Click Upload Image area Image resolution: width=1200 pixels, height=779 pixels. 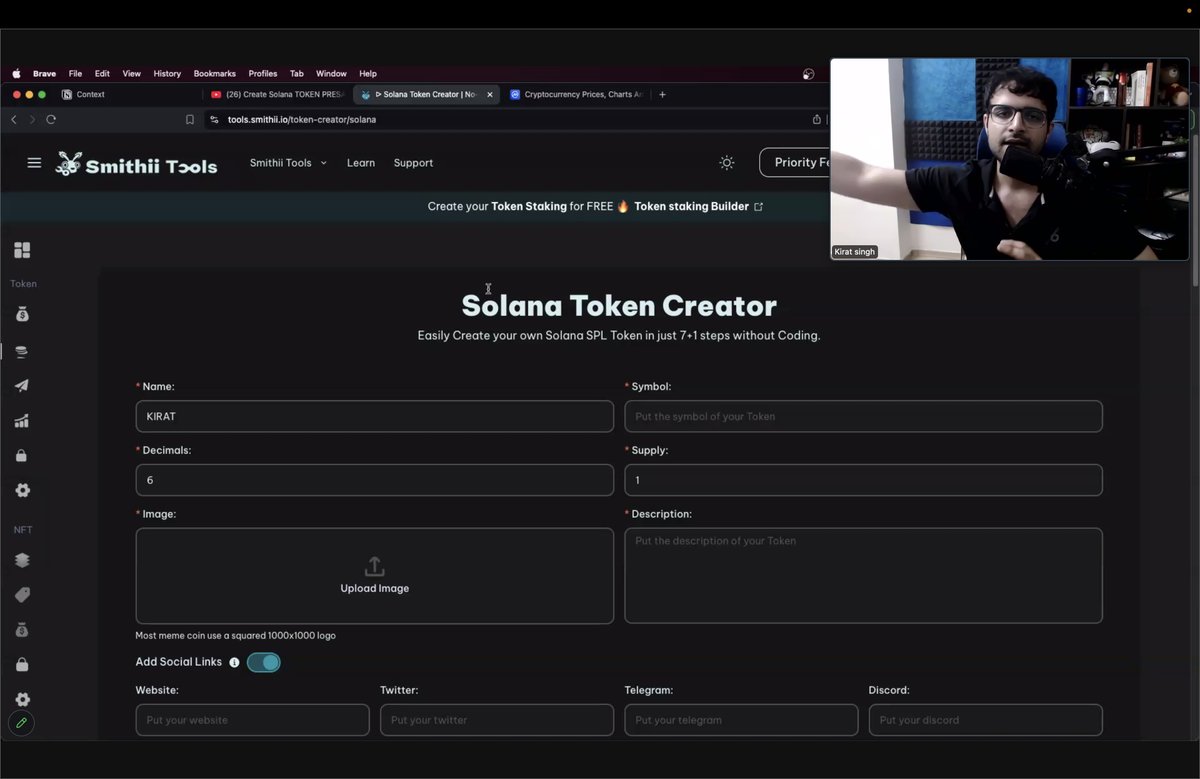click(x=375, y=576)
